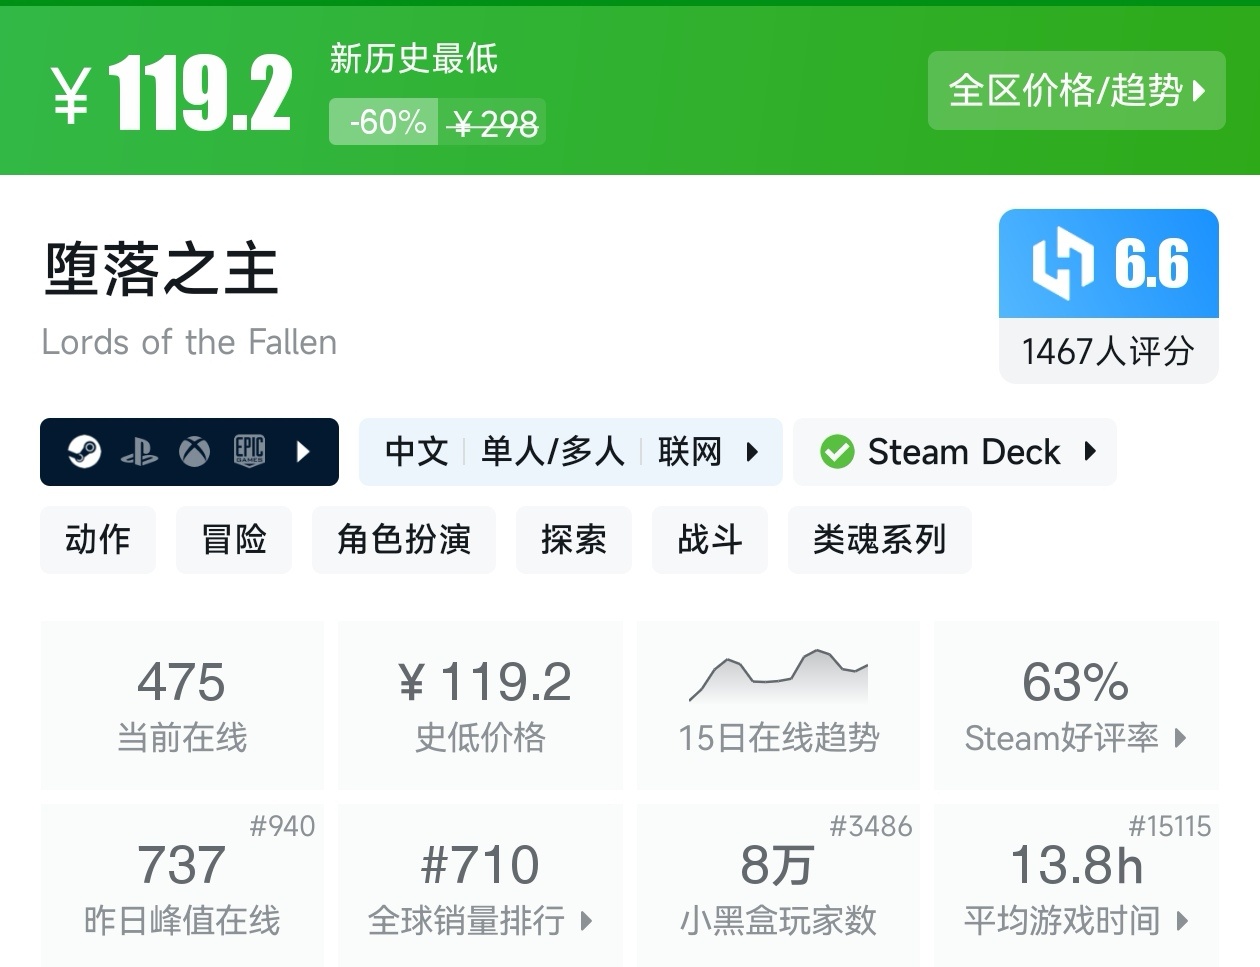Viewport: 1260px width, 967px height.
Task: Click the Xbox platform icon
Action: pos(194,452)
